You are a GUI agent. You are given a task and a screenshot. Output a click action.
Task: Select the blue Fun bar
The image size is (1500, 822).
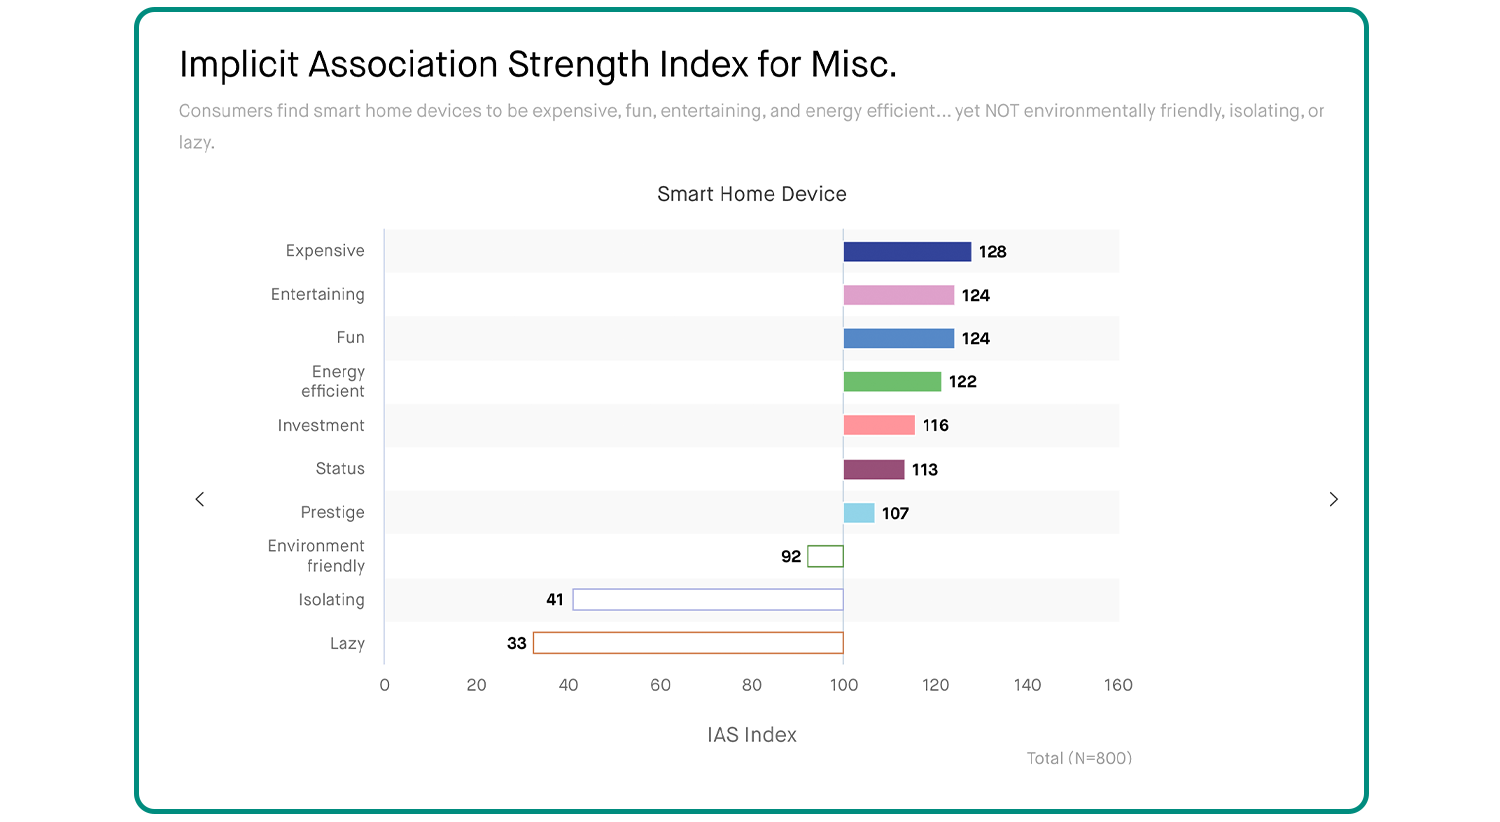[898, 339]
